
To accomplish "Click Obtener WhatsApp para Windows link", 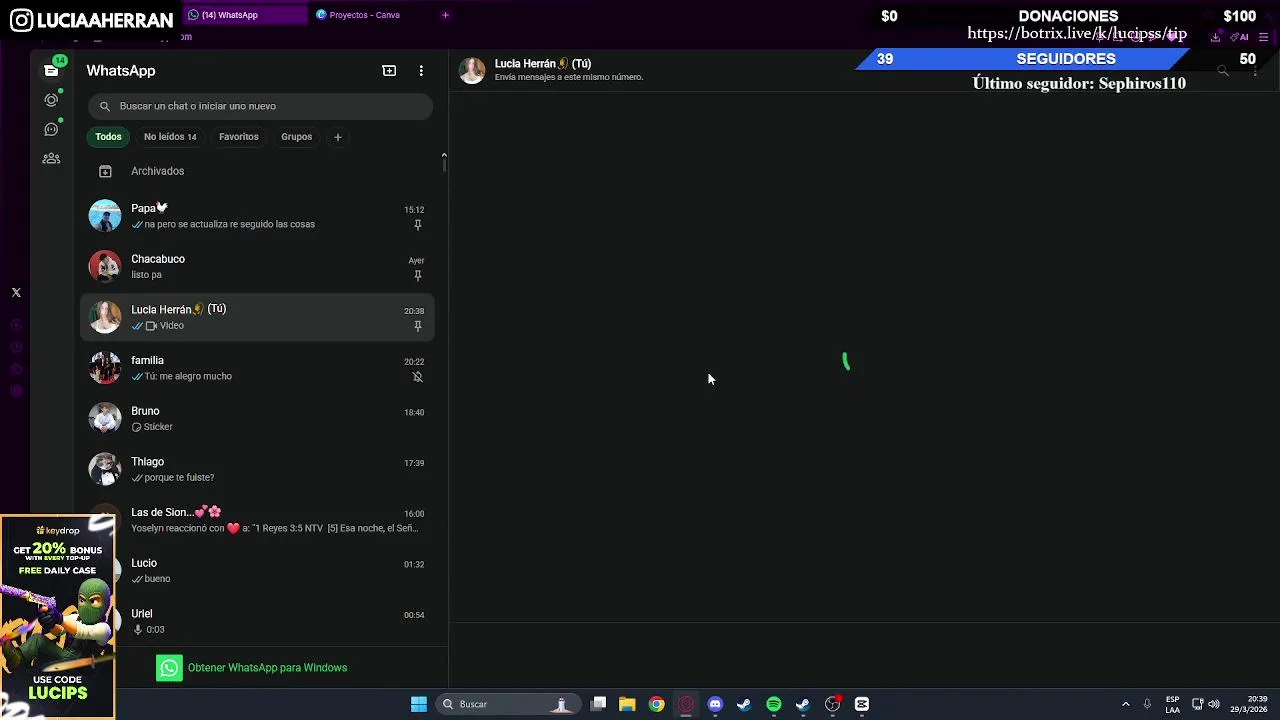I will [267, 668].
